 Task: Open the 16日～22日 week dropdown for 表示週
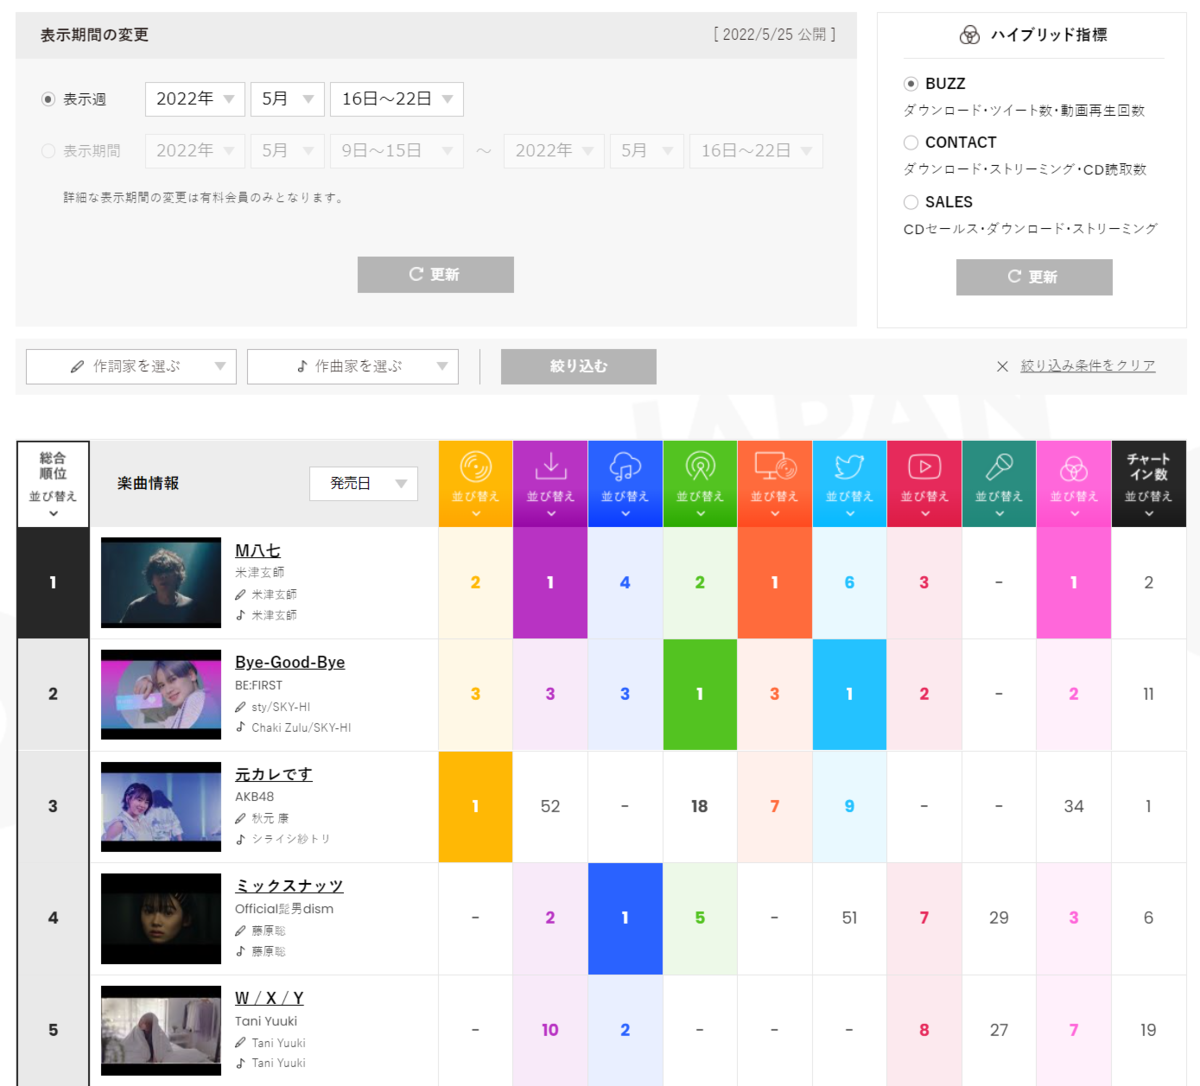(x=397, y=99)
